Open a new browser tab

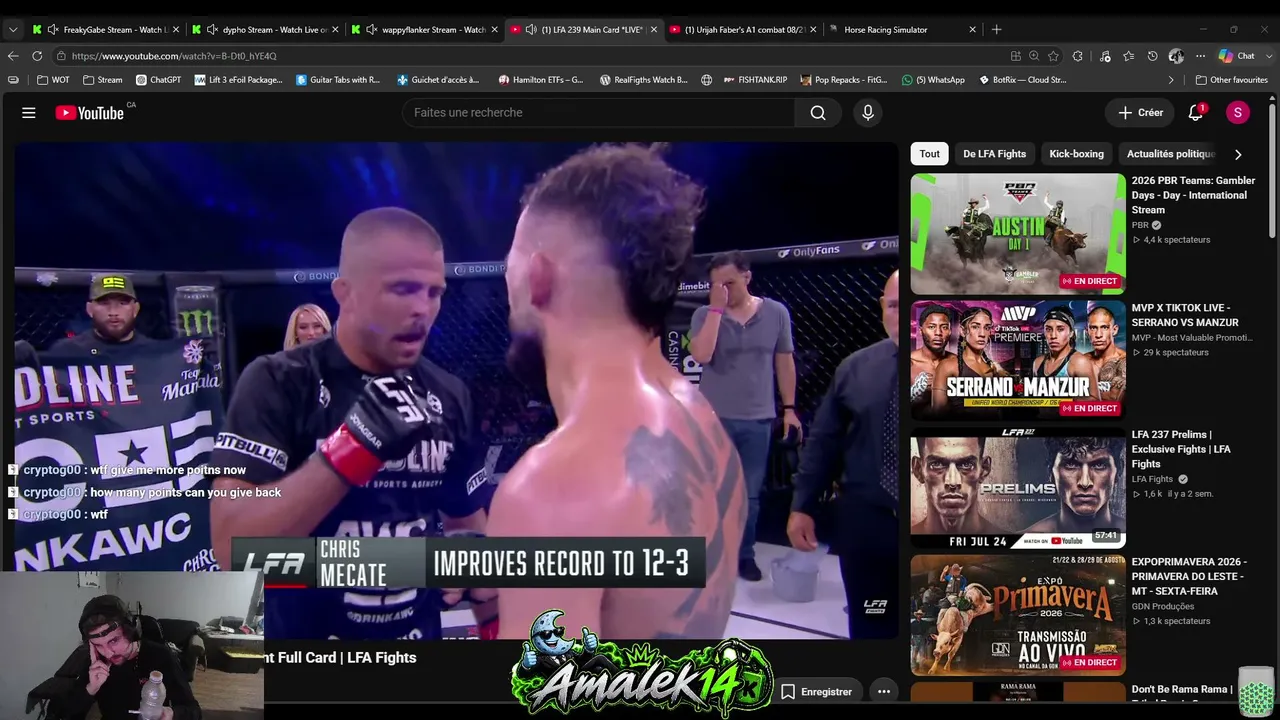[996, 29]
